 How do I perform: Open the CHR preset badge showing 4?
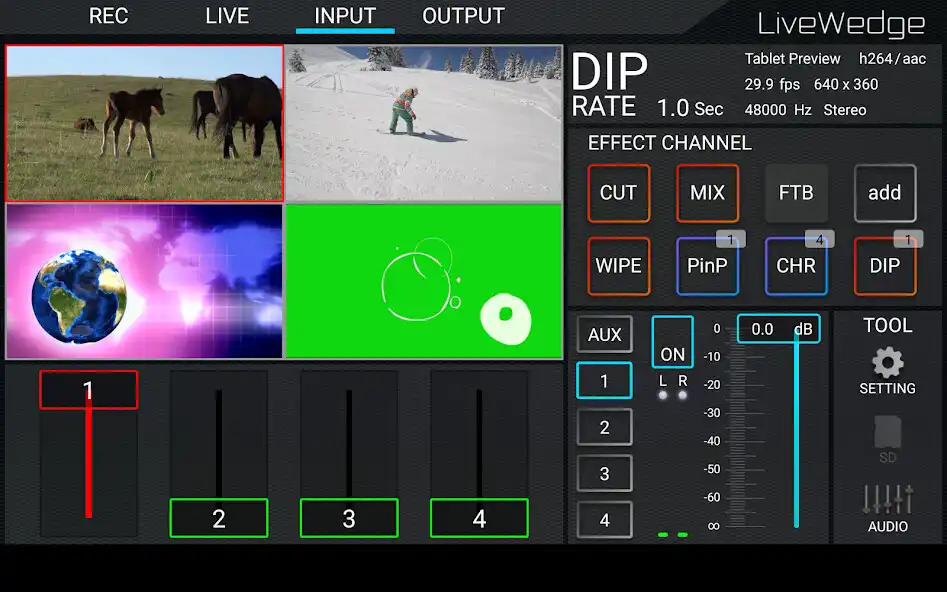(818, 239)
